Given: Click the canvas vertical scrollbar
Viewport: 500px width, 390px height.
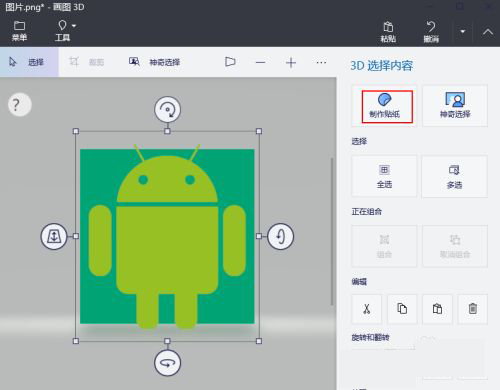Looking at the screenshot, I should point(332,231).
